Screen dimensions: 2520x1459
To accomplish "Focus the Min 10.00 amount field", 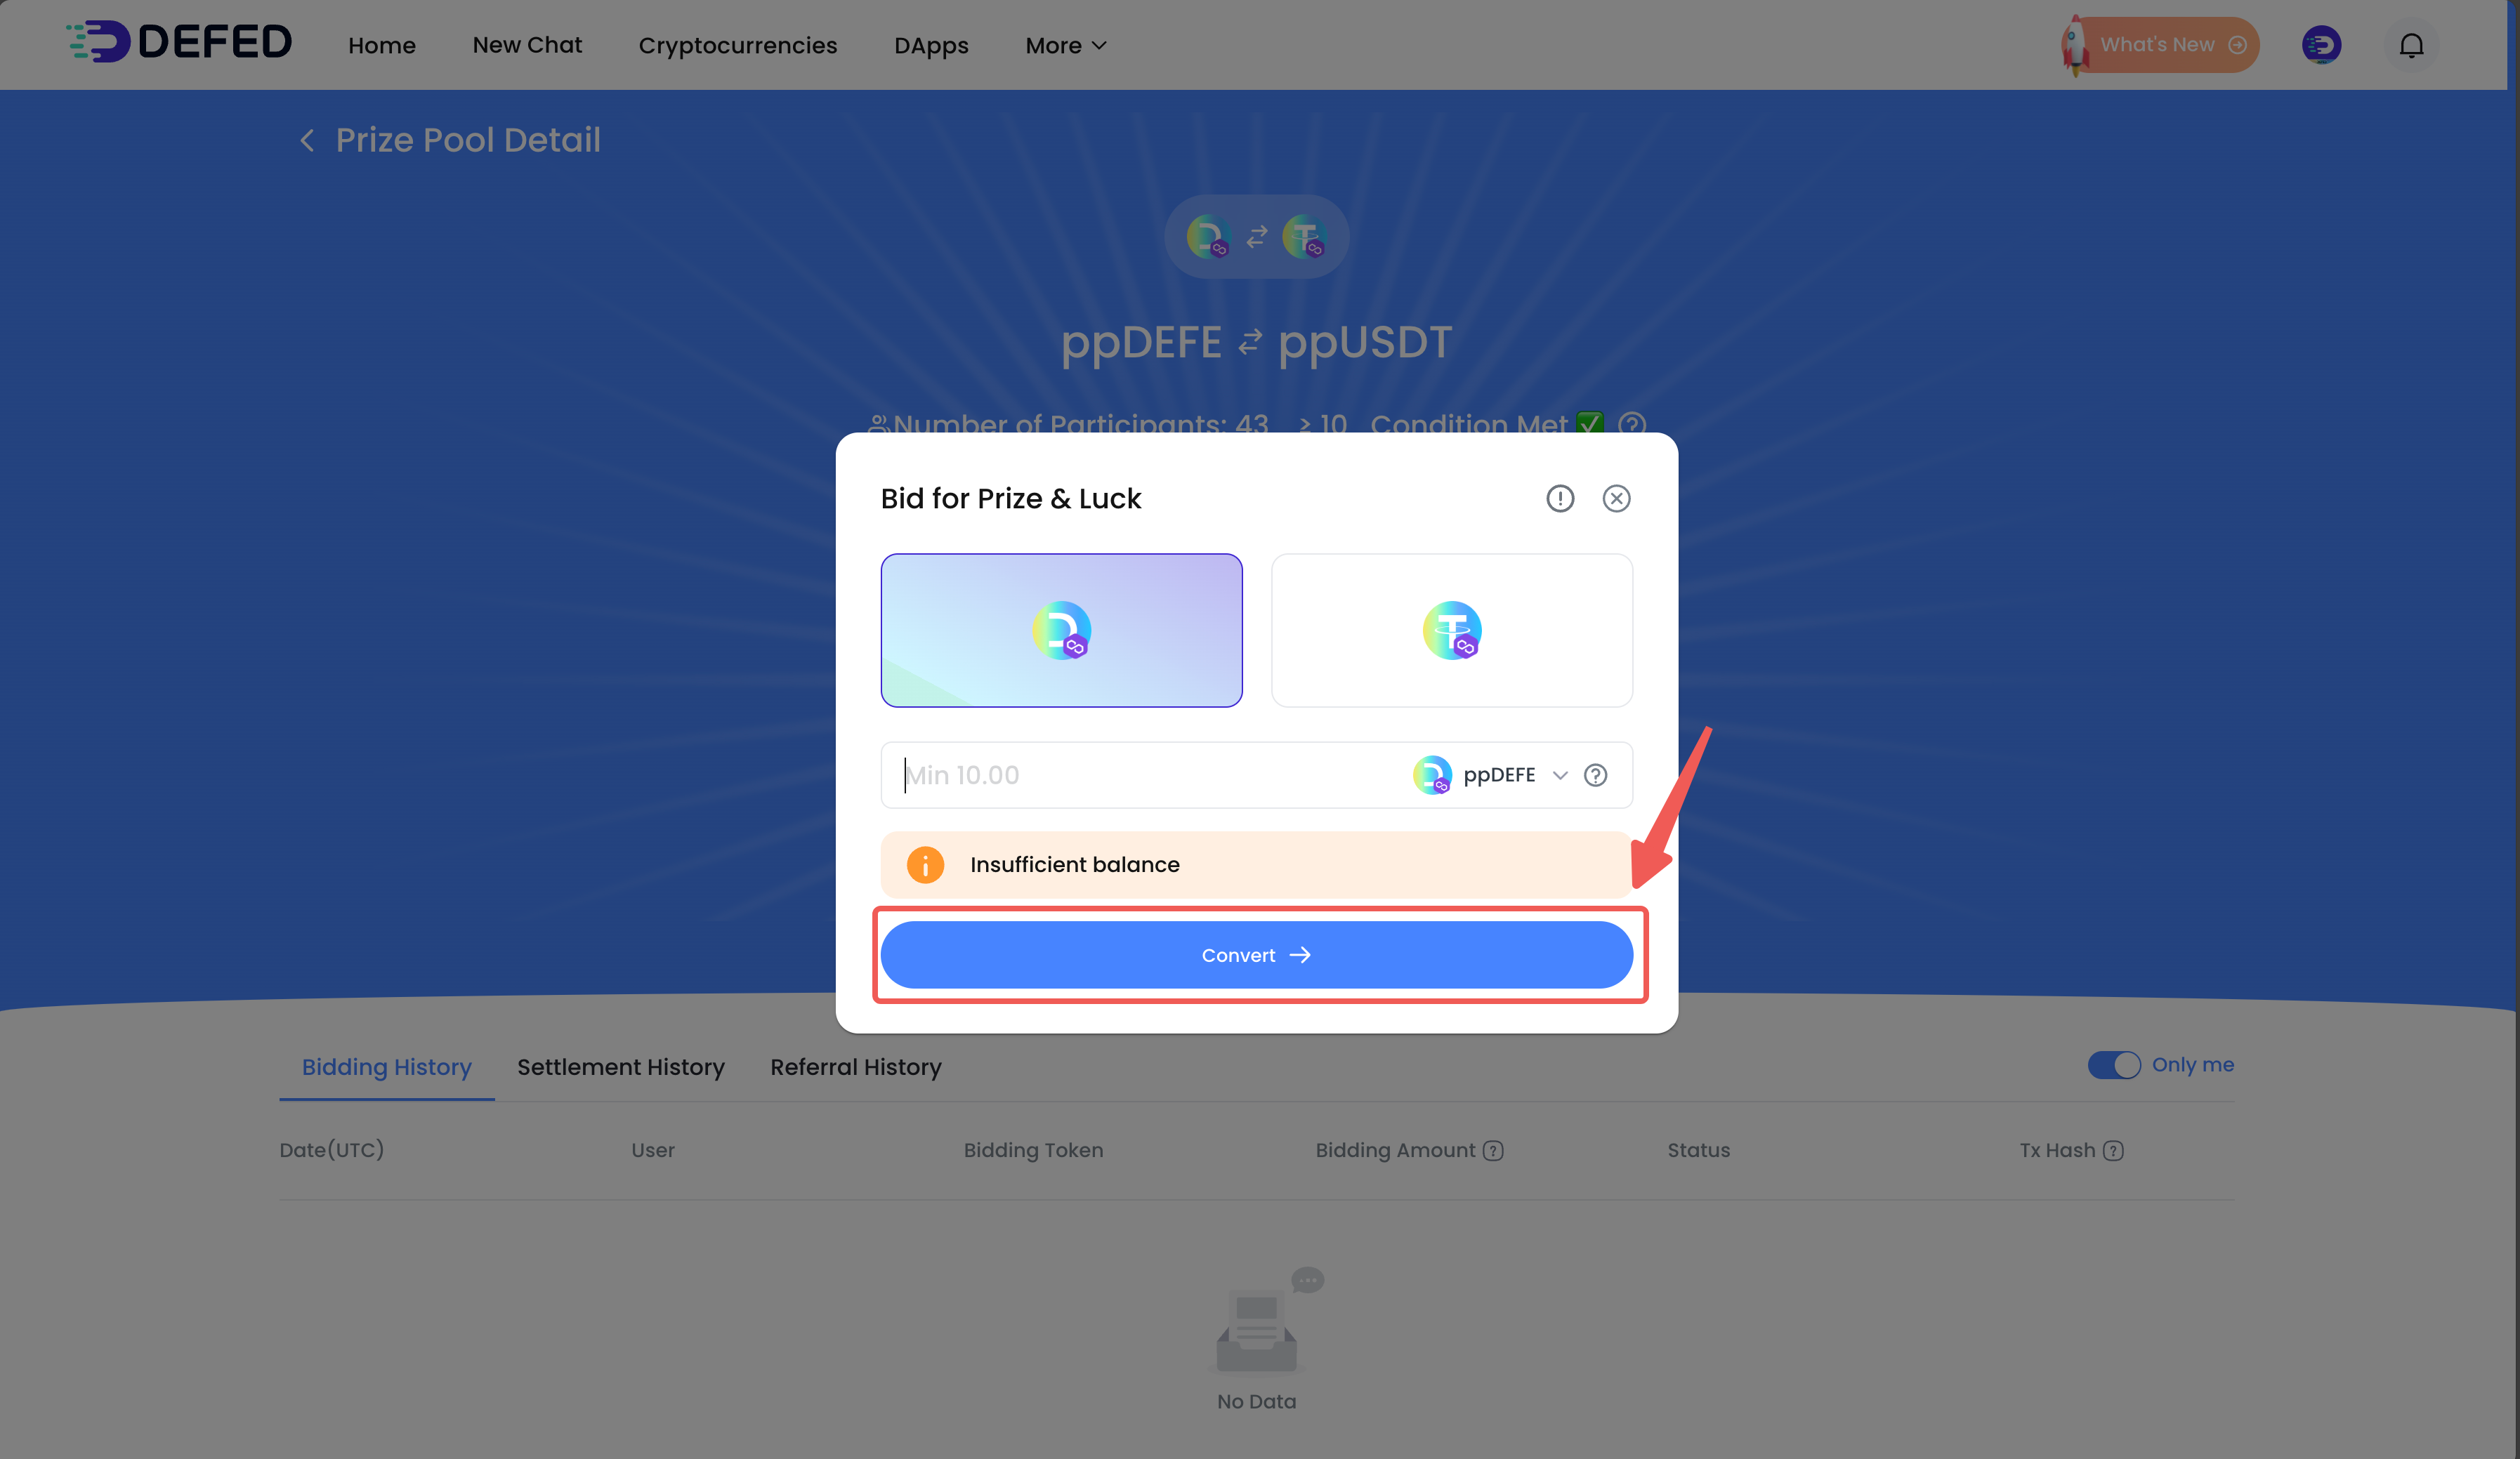I will pyautogui.click(x=1145, y=775).
